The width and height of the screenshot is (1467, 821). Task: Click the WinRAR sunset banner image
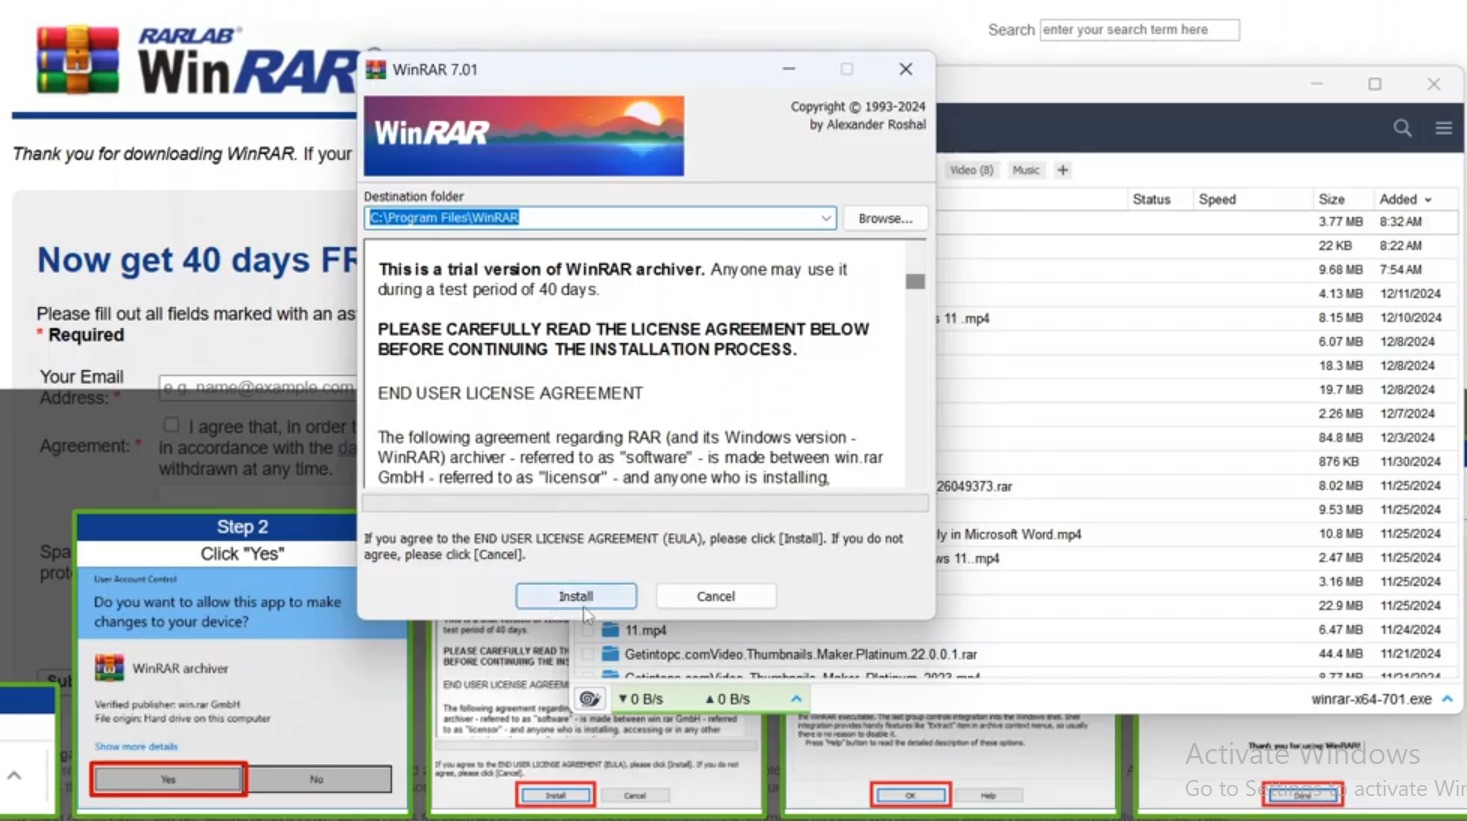click(524, 136)
